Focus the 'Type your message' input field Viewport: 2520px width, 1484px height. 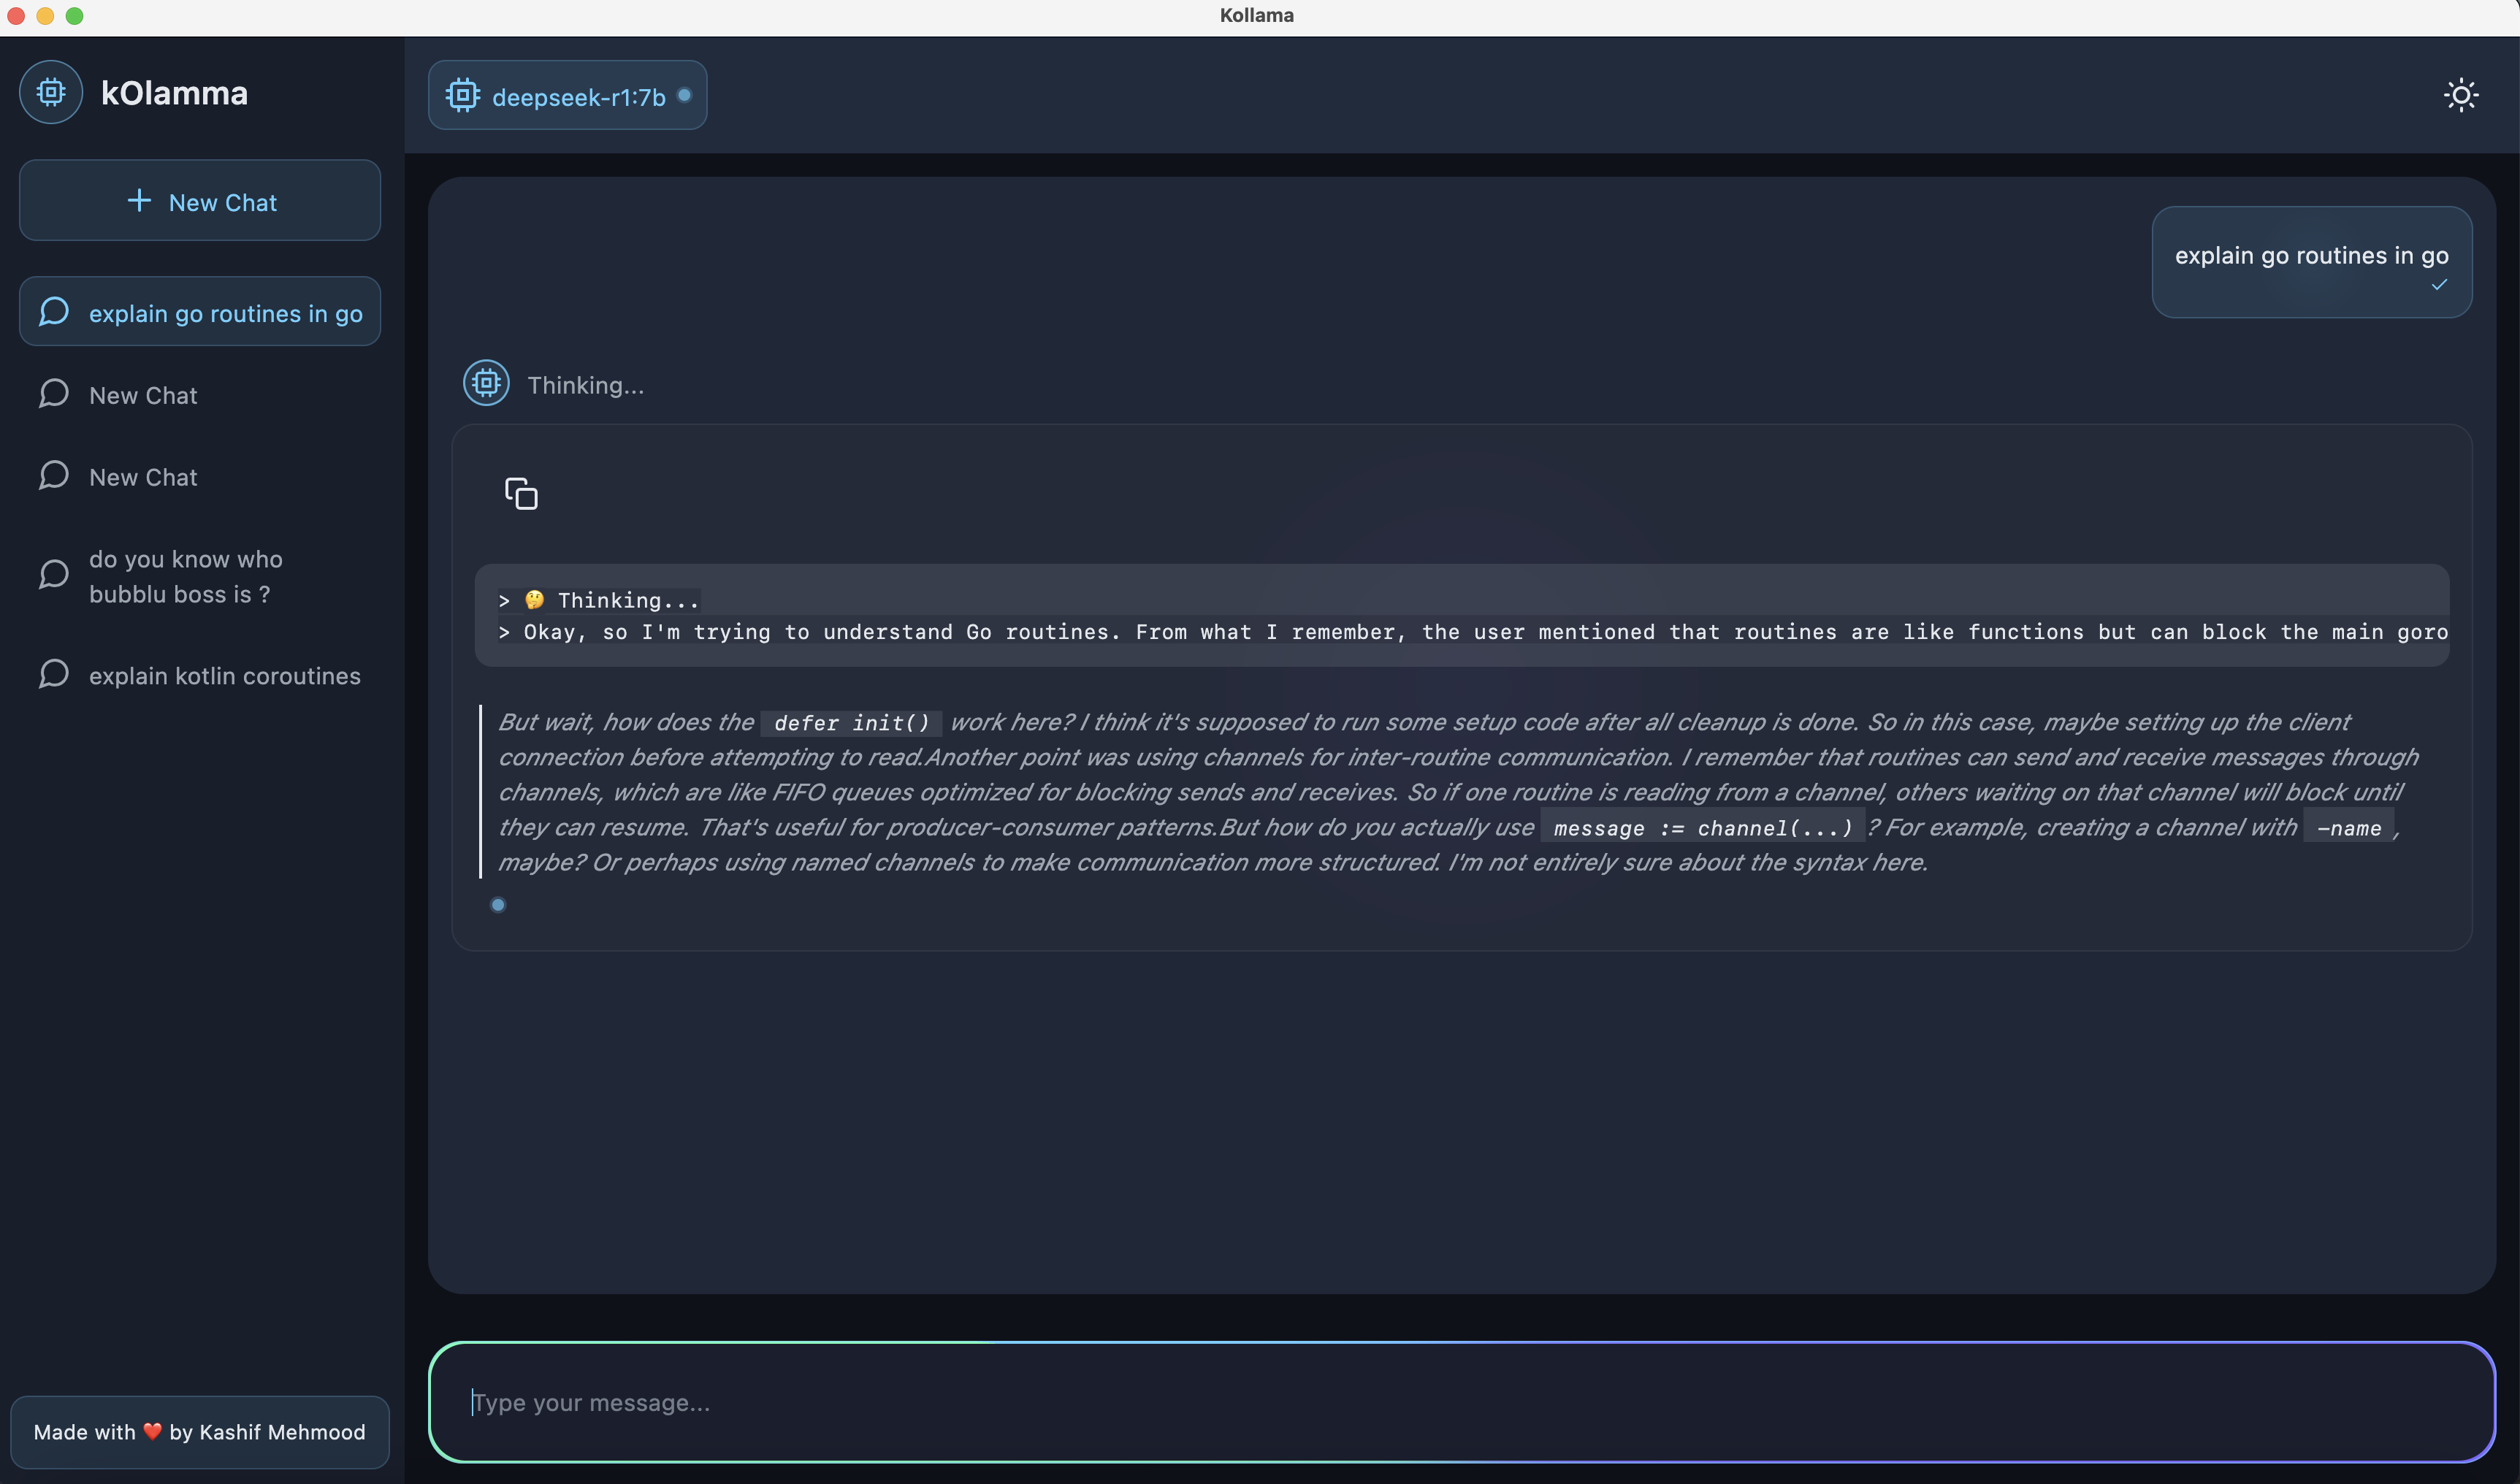click(1460, 1402)
